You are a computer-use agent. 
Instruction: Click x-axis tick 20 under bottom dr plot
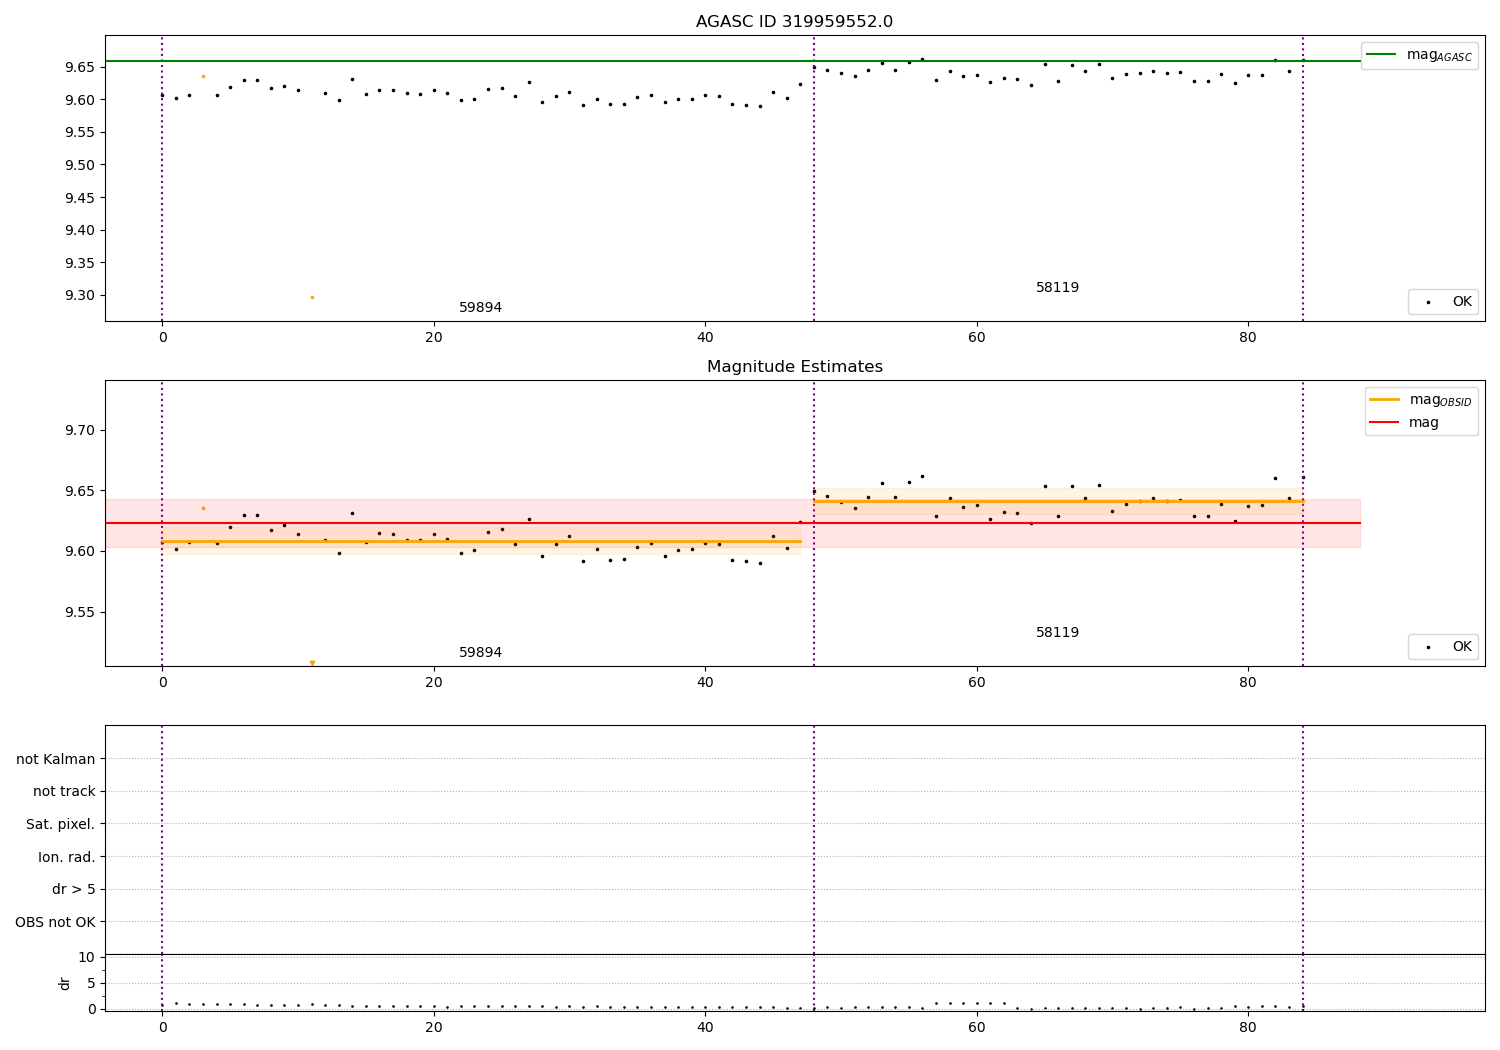pos(433,1028)
